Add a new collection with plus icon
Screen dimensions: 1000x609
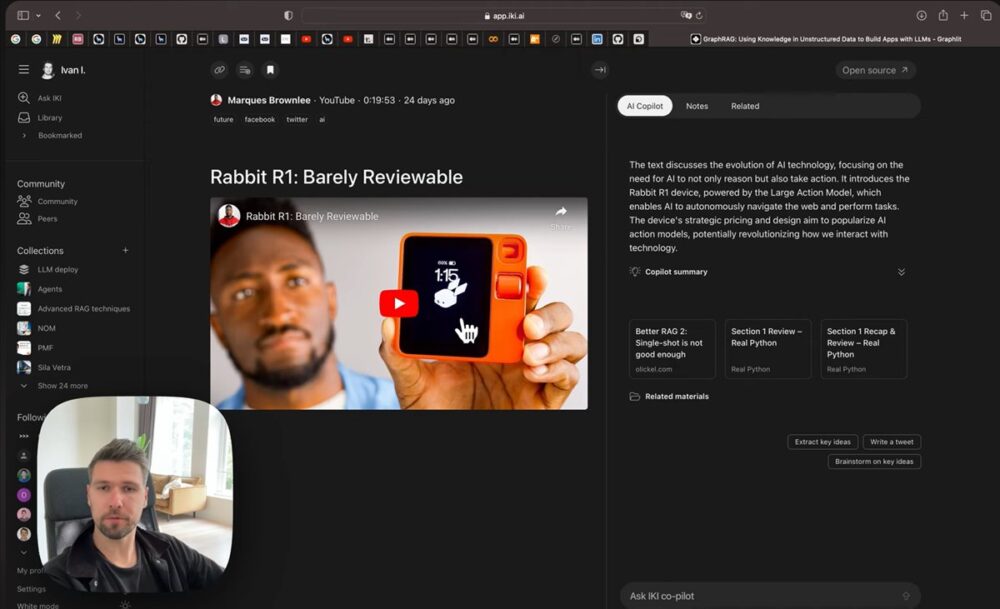point(126,251)
